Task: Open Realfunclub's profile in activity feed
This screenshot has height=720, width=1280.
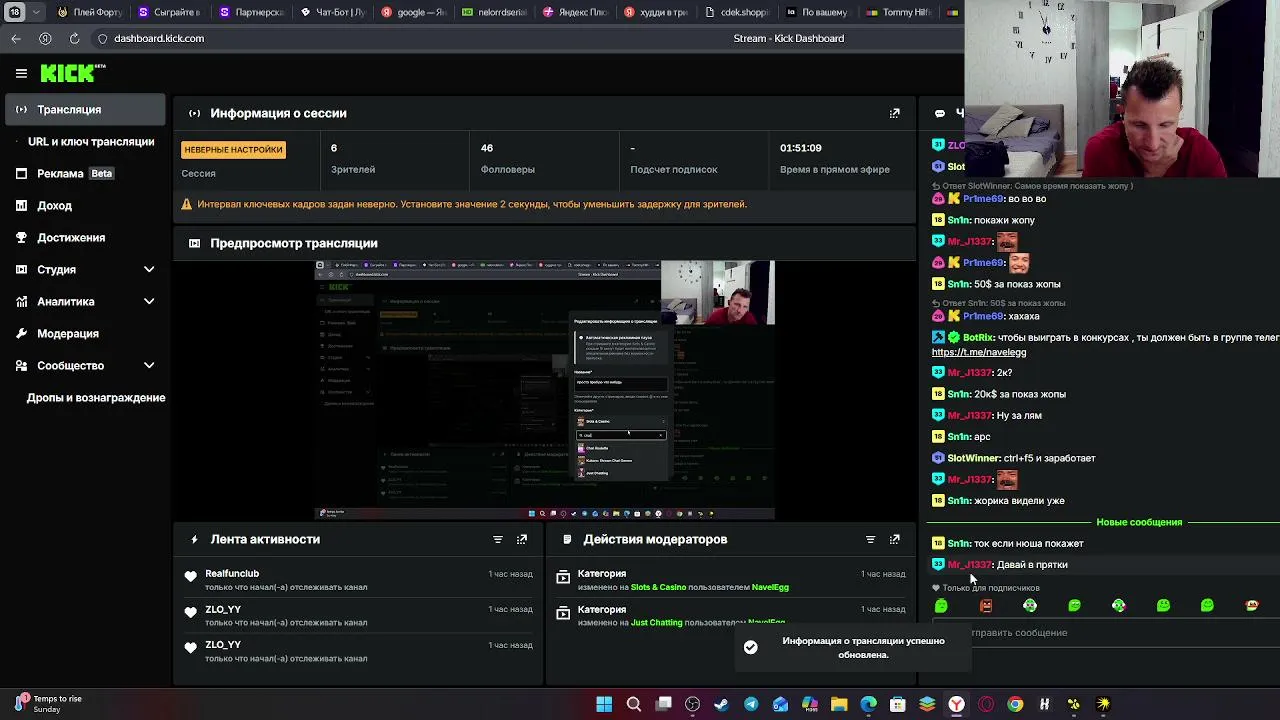Action: point(232,573)
